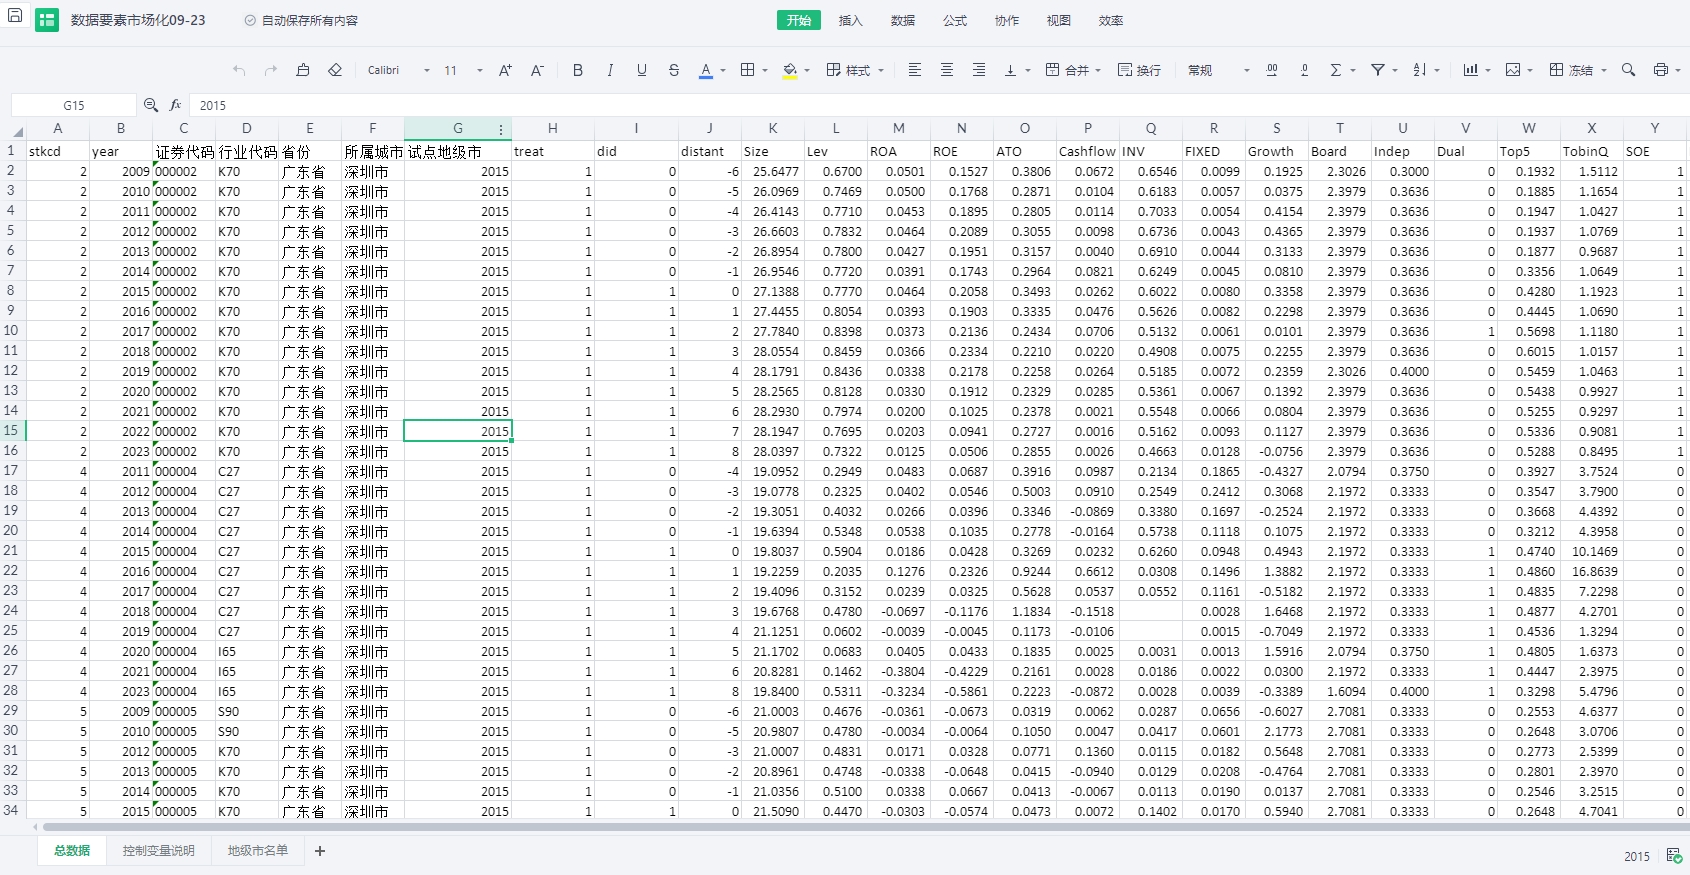Click the undo arrow icon
The width and height of the screenshot is (1690, 875).
pos(239,70)
